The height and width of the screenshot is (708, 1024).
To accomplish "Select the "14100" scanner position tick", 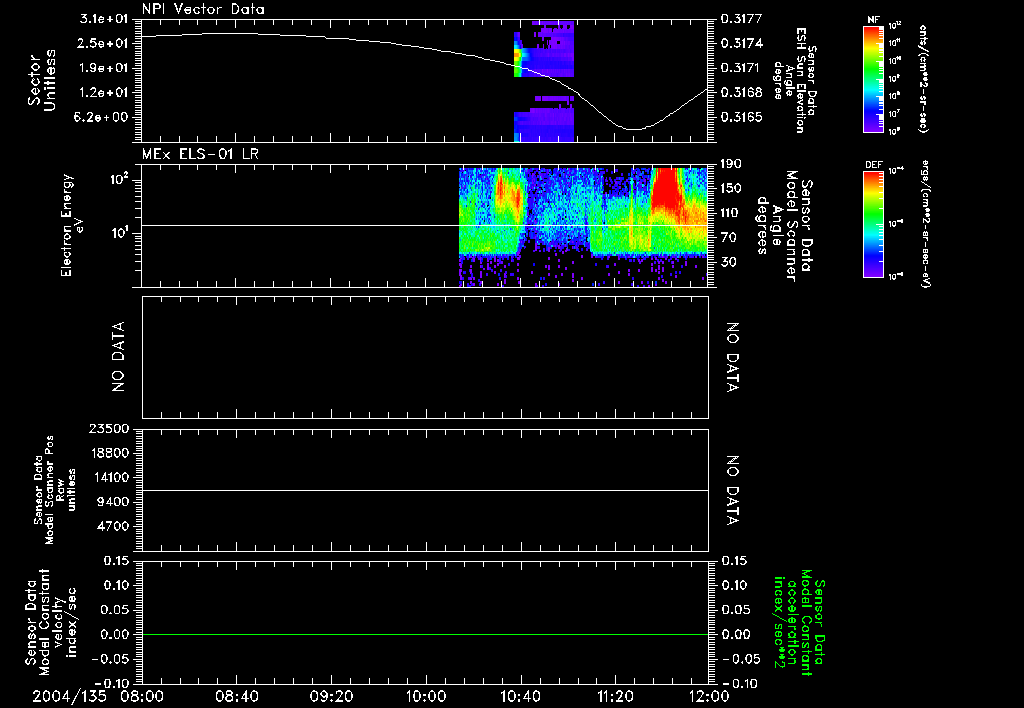I will (108, 477).
